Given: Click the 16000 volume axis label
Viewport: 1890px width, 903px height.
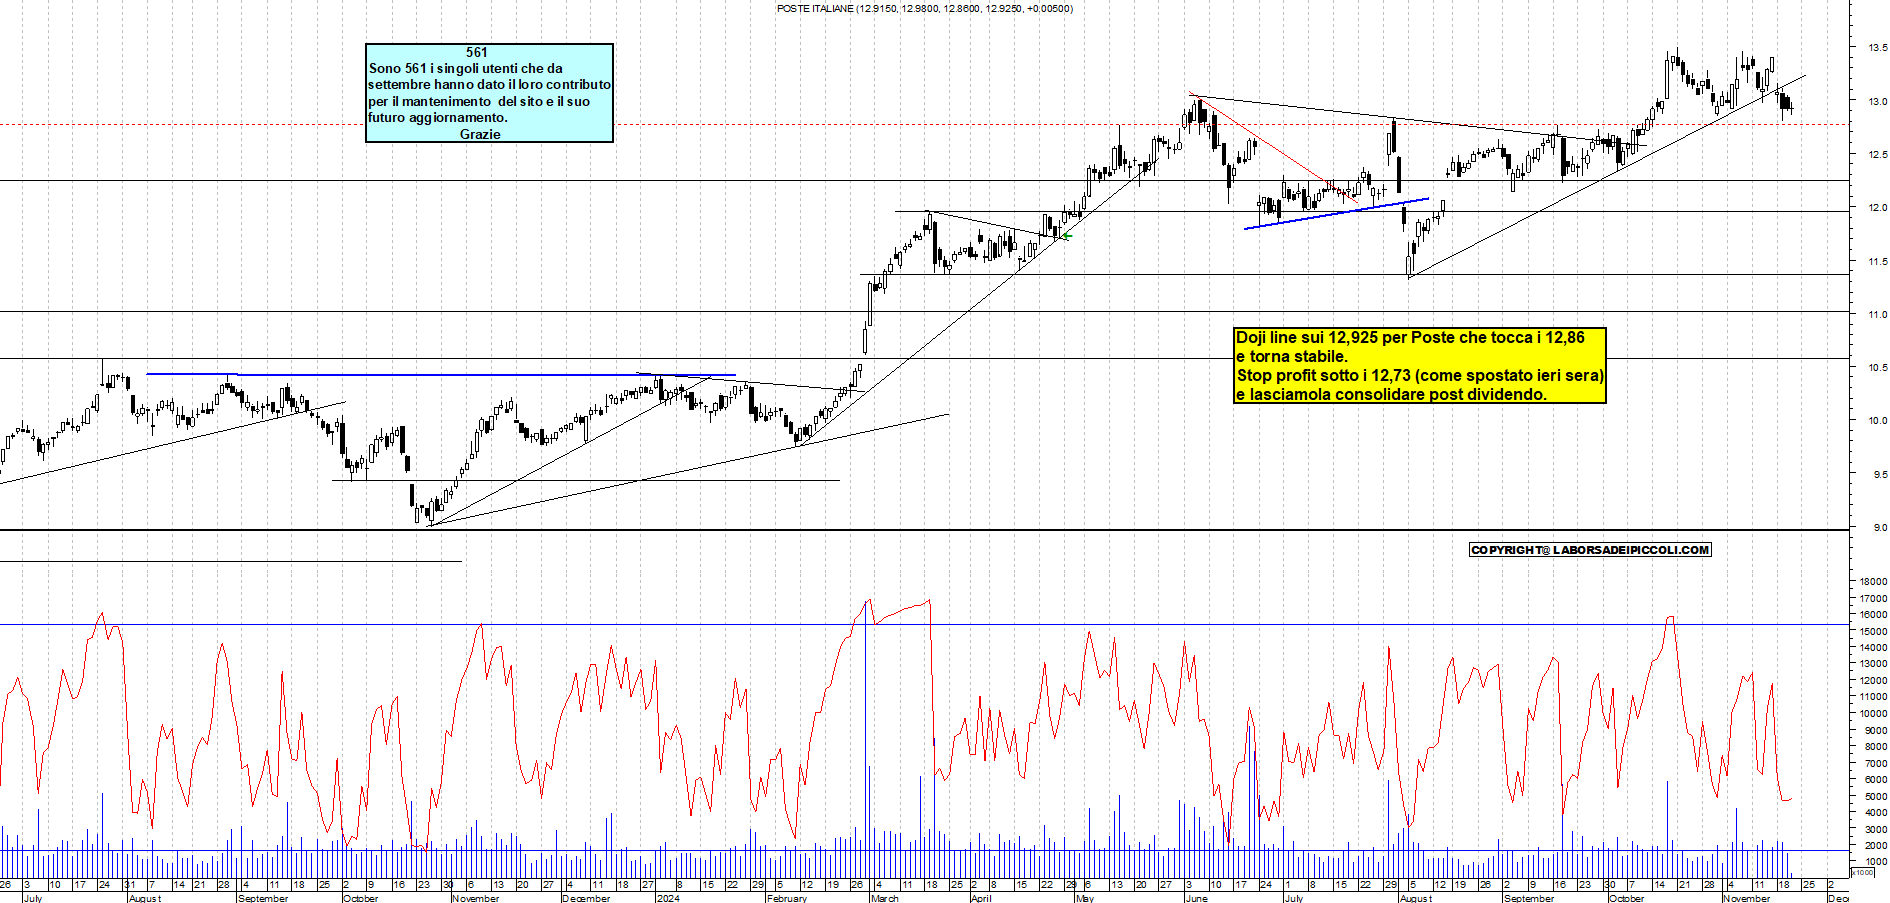Looking at the screenshot, I should (1873, 614).
